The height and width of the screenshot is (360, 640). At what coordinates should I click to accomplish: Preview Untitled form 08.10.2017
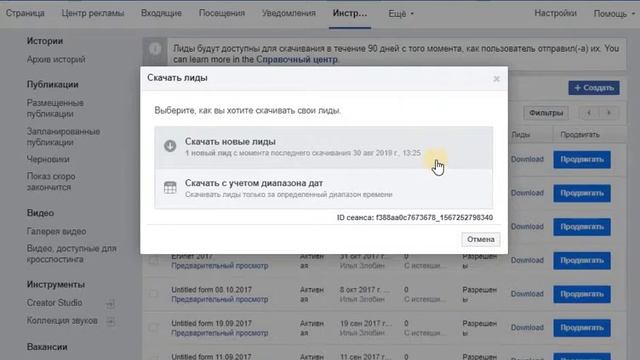220,300
